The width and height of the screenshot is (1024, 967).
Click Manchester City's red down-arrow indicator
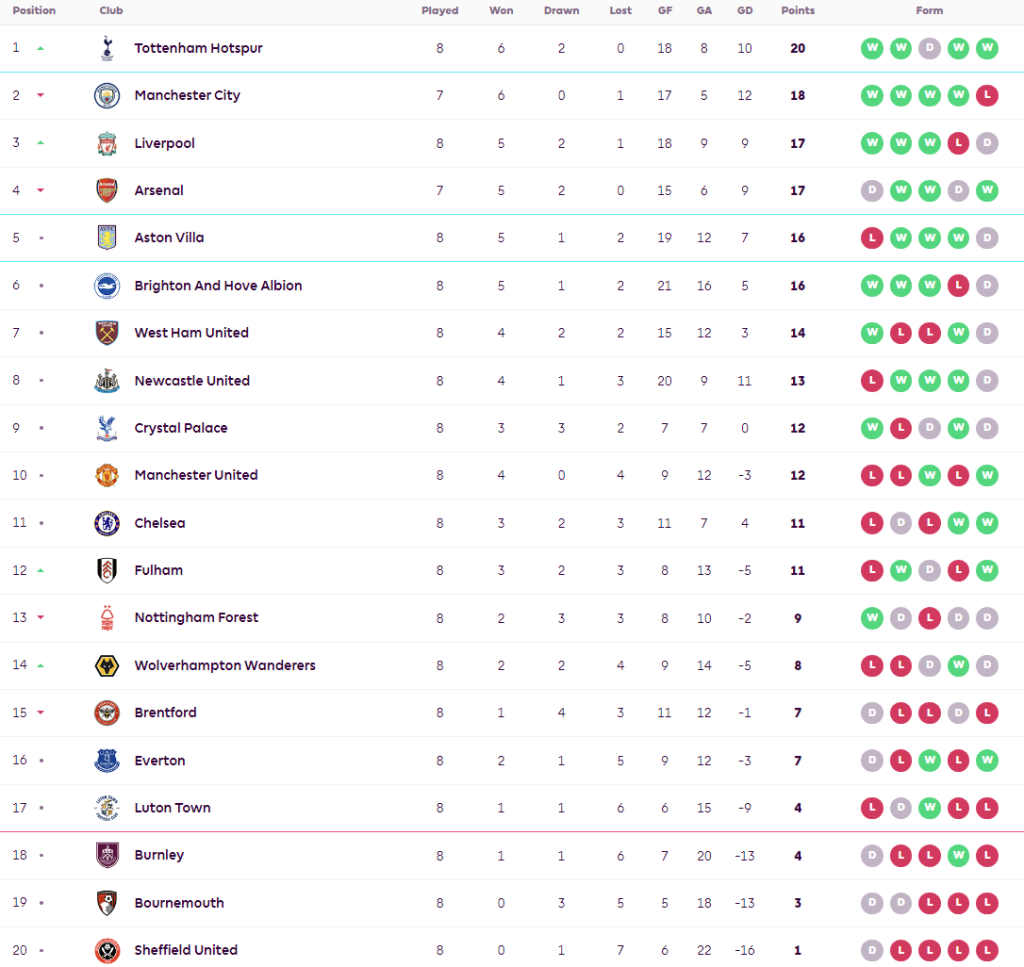coord(41,96)
